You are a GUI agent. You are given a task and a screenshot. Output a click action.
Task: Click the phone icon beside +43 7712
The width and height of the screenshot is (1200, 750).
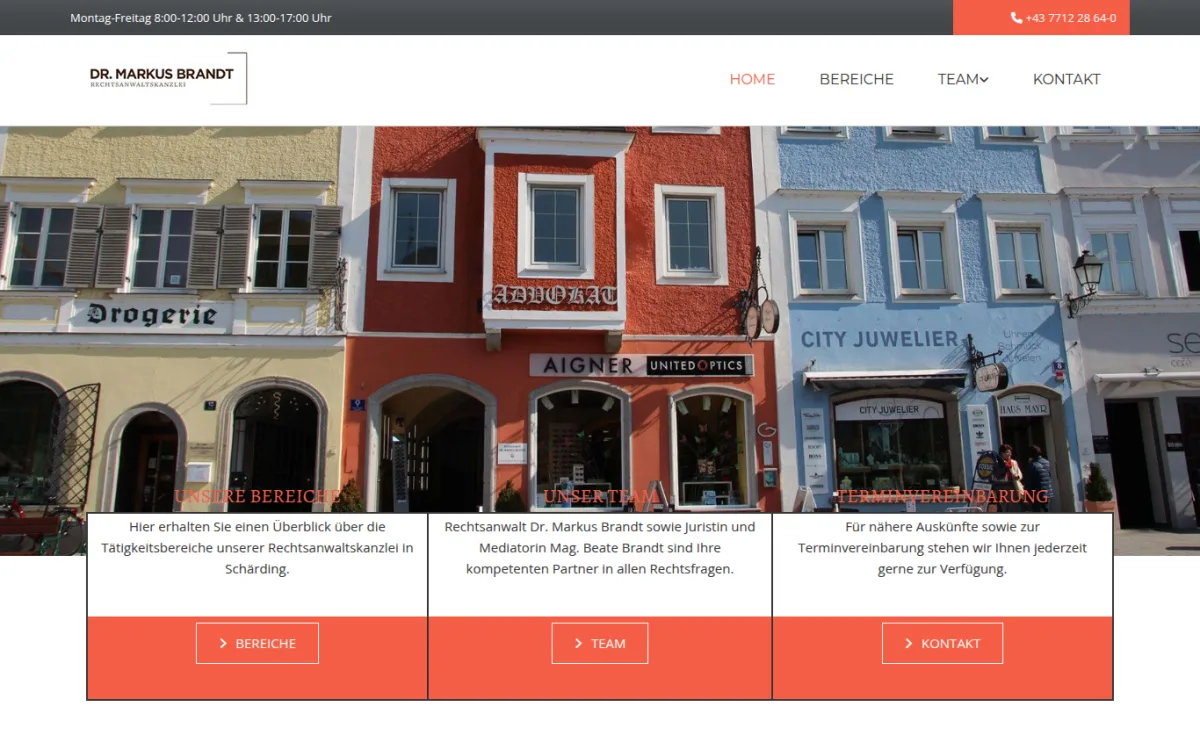[1017, 18]
